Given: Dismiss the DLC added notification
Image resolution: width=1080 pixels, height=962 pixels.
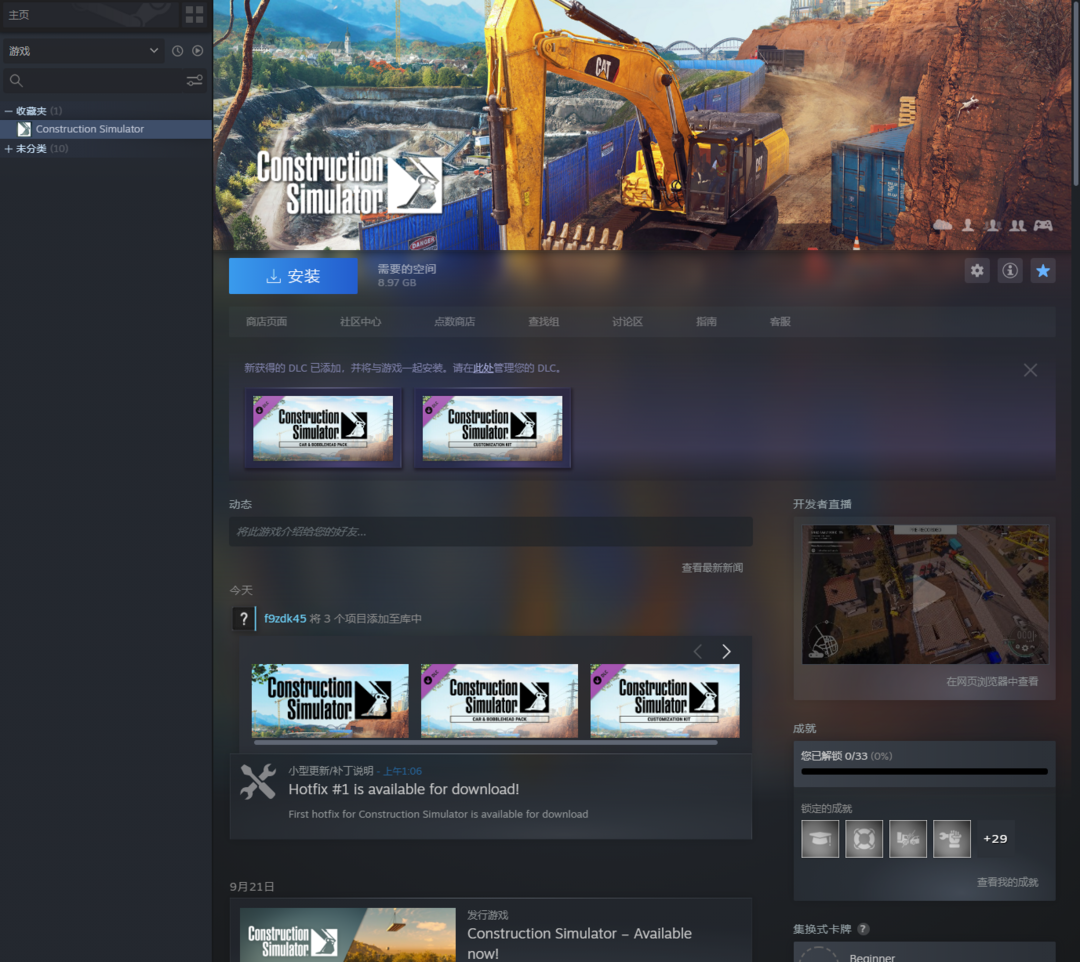Looking at the screenshot, I should (x=1030, y=370).
